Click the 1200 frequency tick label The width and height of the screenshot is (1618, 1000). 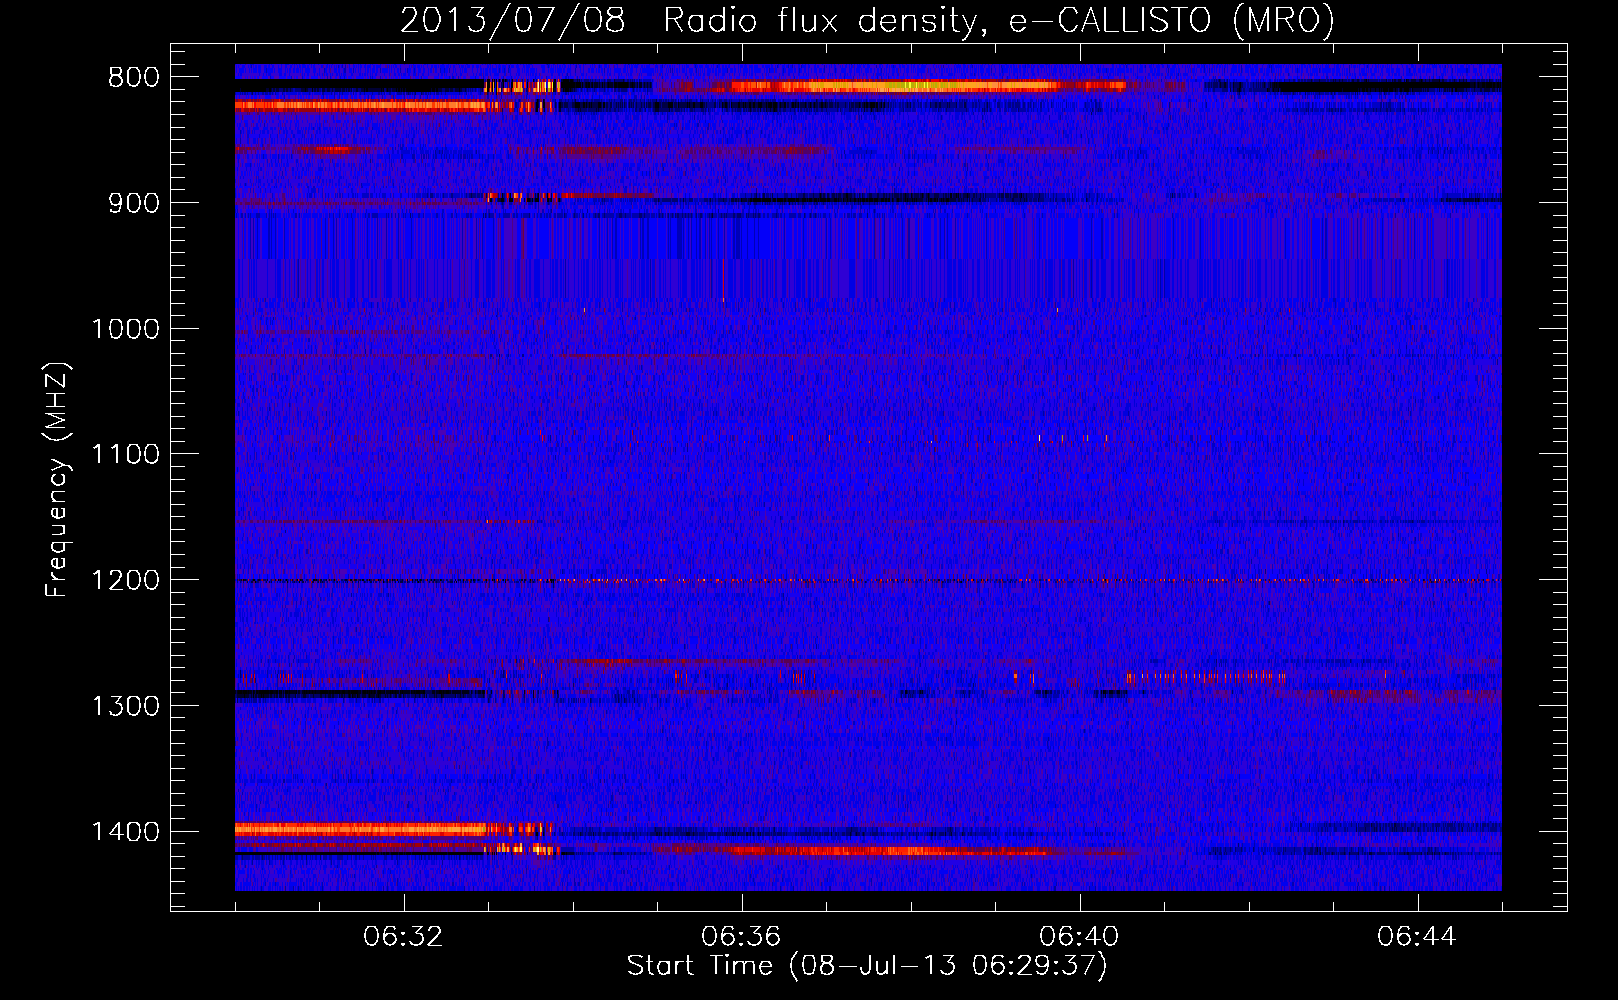125,581
